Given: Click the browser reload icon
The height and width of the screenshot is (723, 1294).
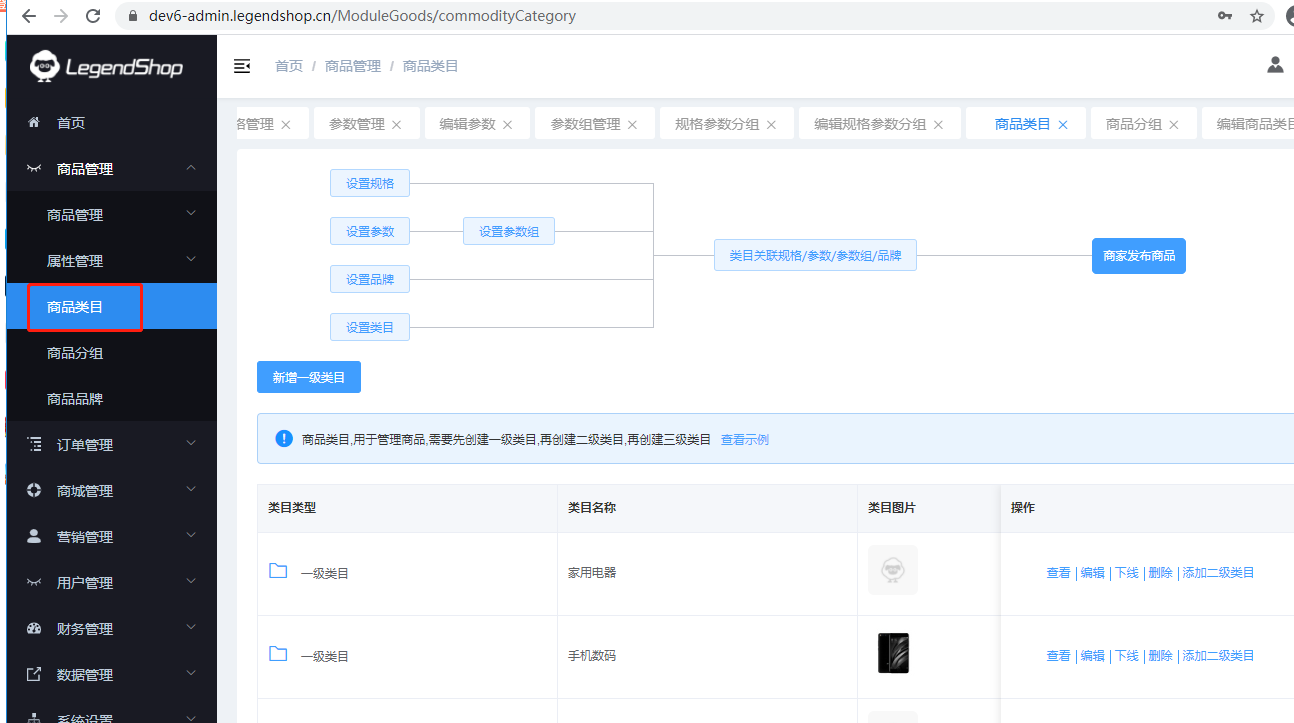Looking at the screenshot, I should 93,16.
